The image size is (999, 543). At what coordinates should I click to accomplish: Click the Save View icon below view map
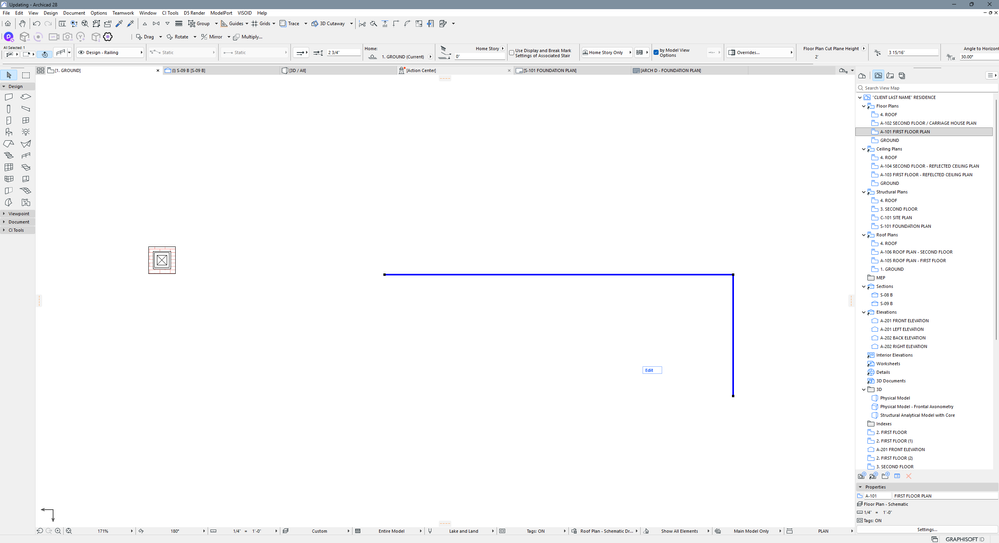(862, 476)
